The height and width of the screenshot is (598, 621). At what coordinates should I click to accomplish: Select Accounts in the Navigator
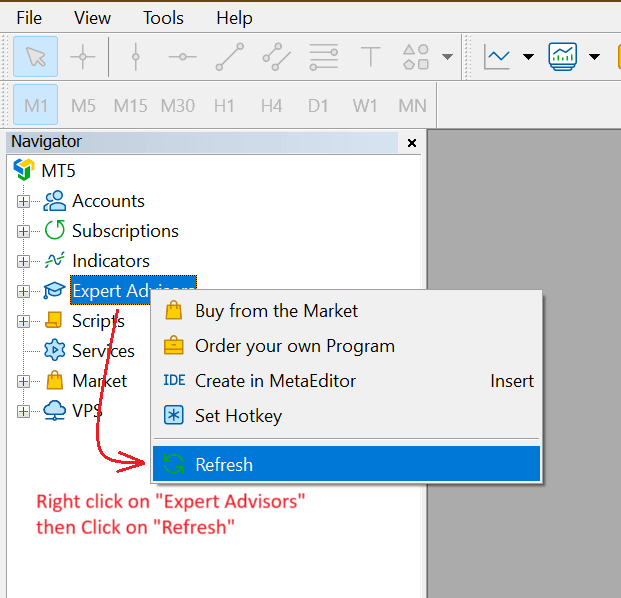coord(108,201)
